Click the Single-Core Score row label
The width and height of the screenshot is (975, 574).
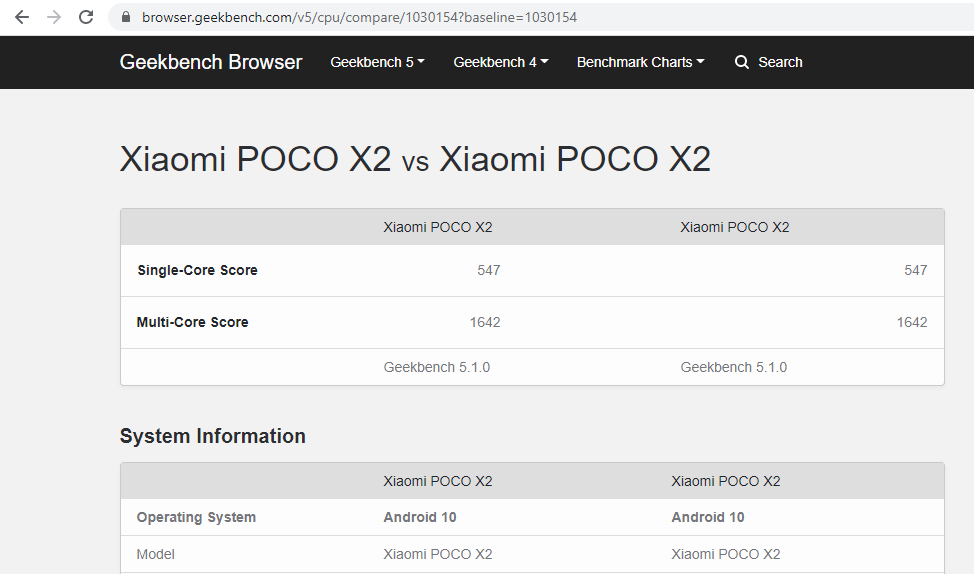[x=197, y=270]
